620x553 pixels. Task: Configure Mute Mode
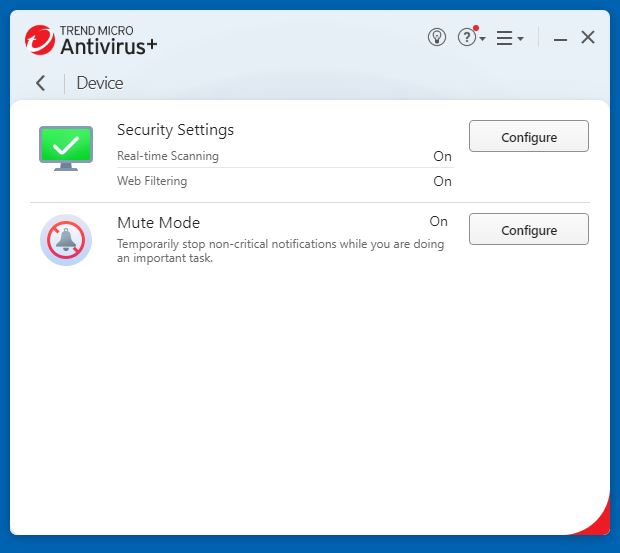click(529, 229)
